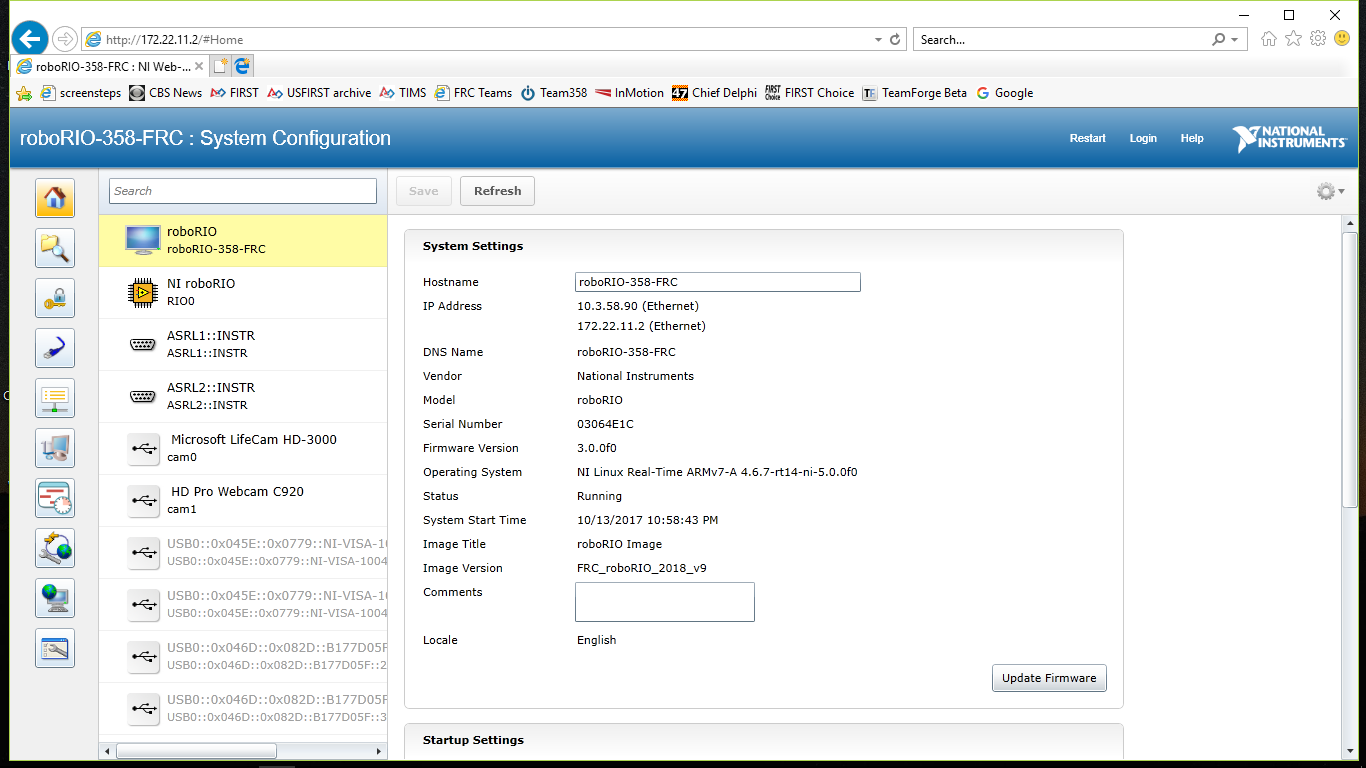The width and height of the screenshot is (1366, 768).
Task: Open the padlock security configuration icon
Action: (x=55, y=297)
